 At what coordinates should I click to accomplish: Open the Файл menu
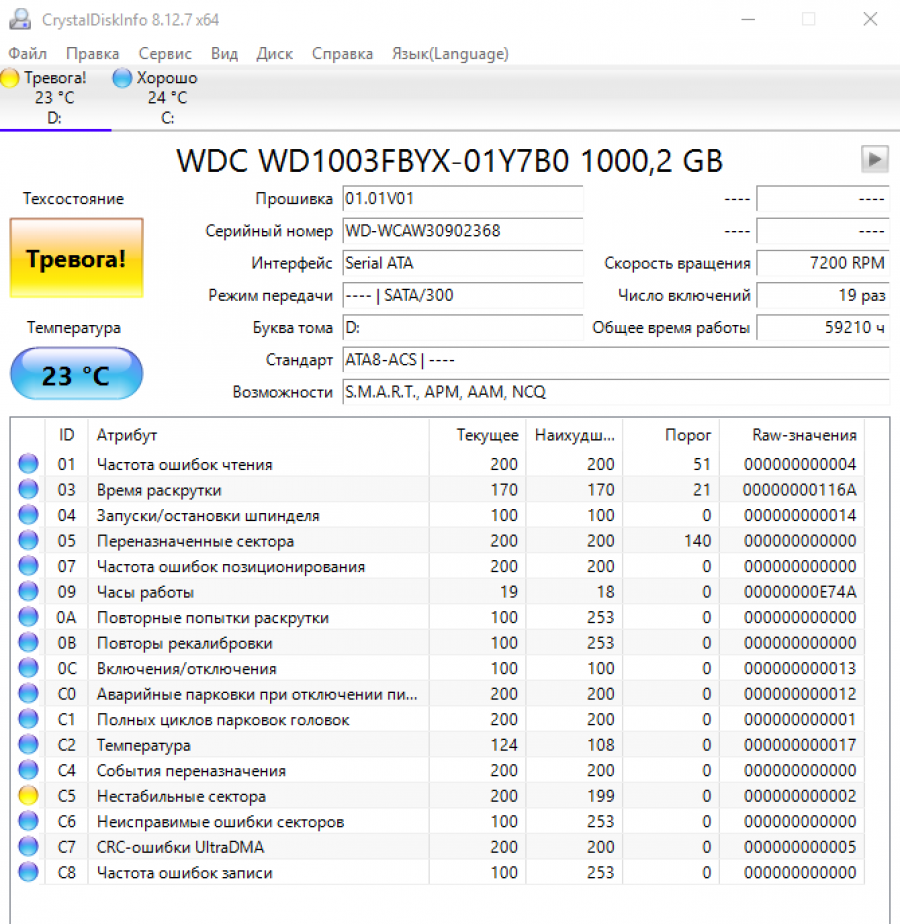[28, 54]
